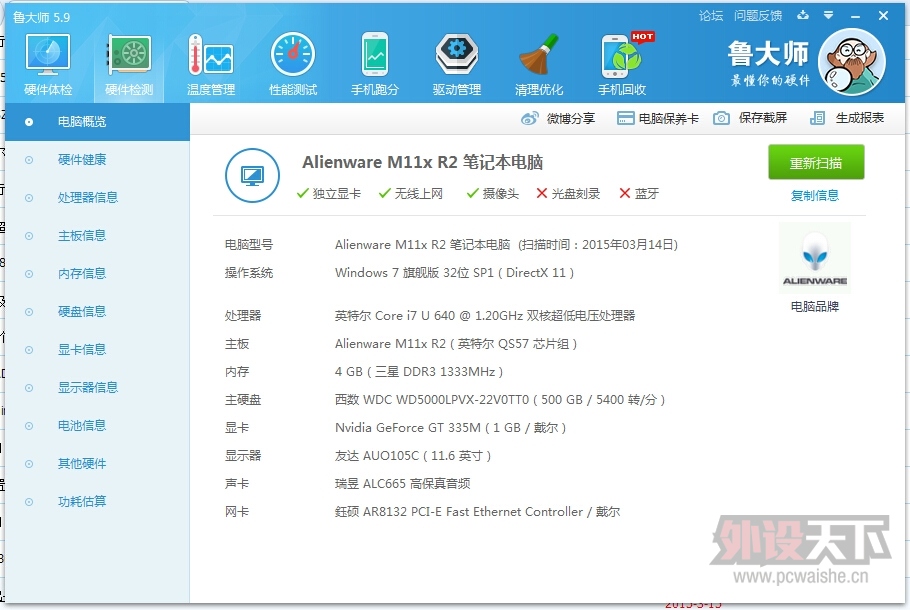Click the 光盘刻录 feature indicator
The width and height of the screenshot is (910, 610).
(568, 194)
